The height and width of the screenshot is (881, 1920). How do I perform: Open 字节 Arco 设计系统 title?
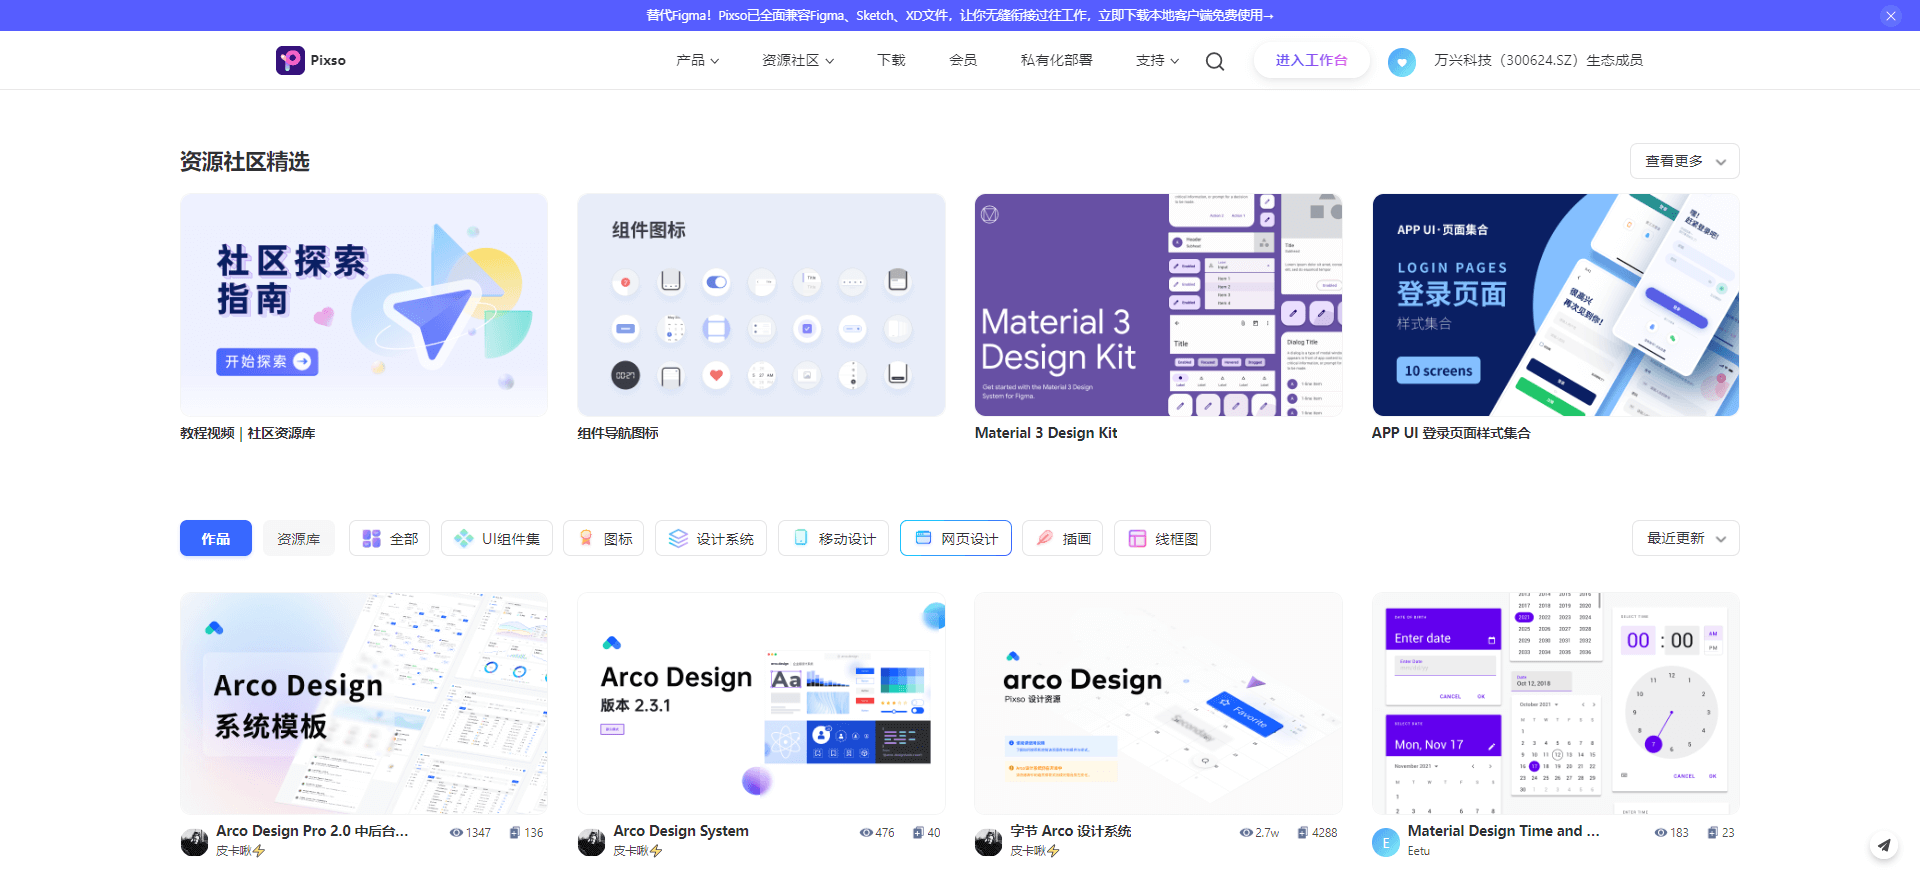(x=1071, y=831)
